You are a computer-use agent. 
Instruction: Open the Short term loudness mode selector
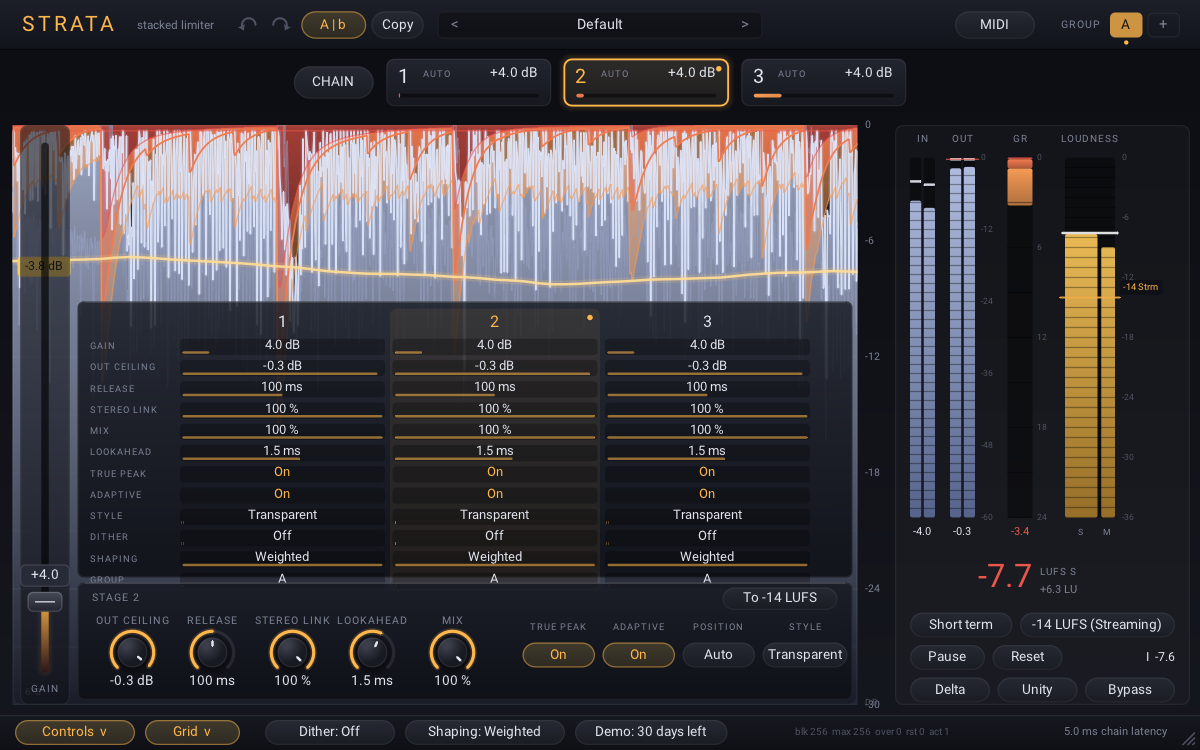click(x=961, y=625)
